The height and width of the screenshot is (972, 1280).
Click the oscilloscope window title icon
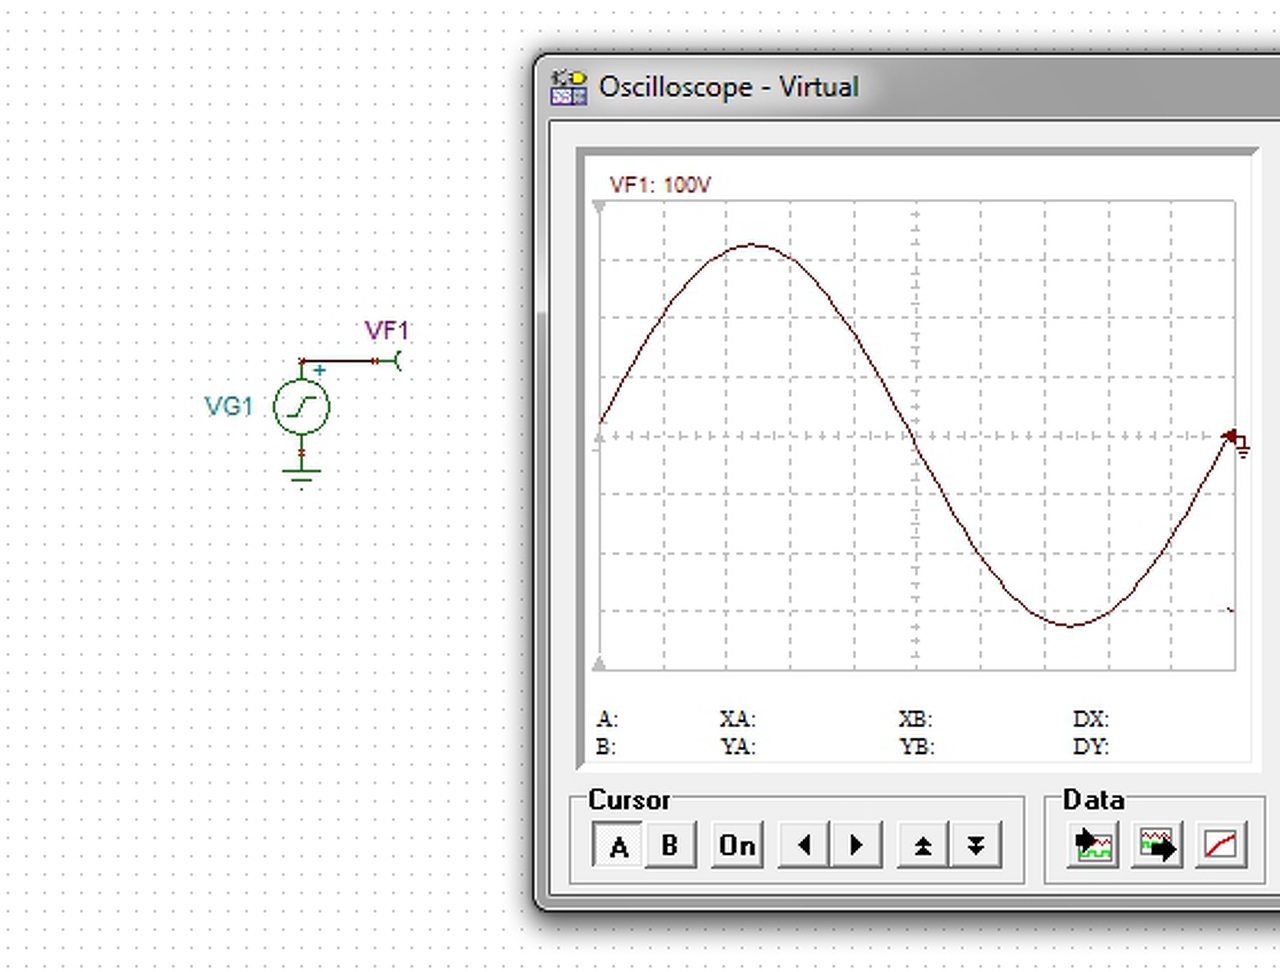tap(568, 87)
